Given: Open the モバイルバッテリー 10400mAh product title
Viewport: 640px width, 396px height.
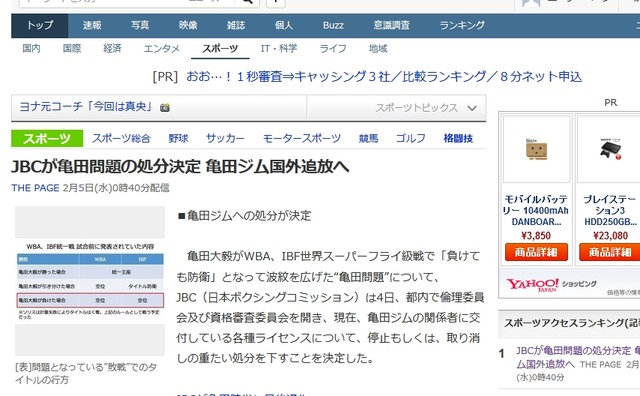Looking at the screenshot, I should coord(536,211).
